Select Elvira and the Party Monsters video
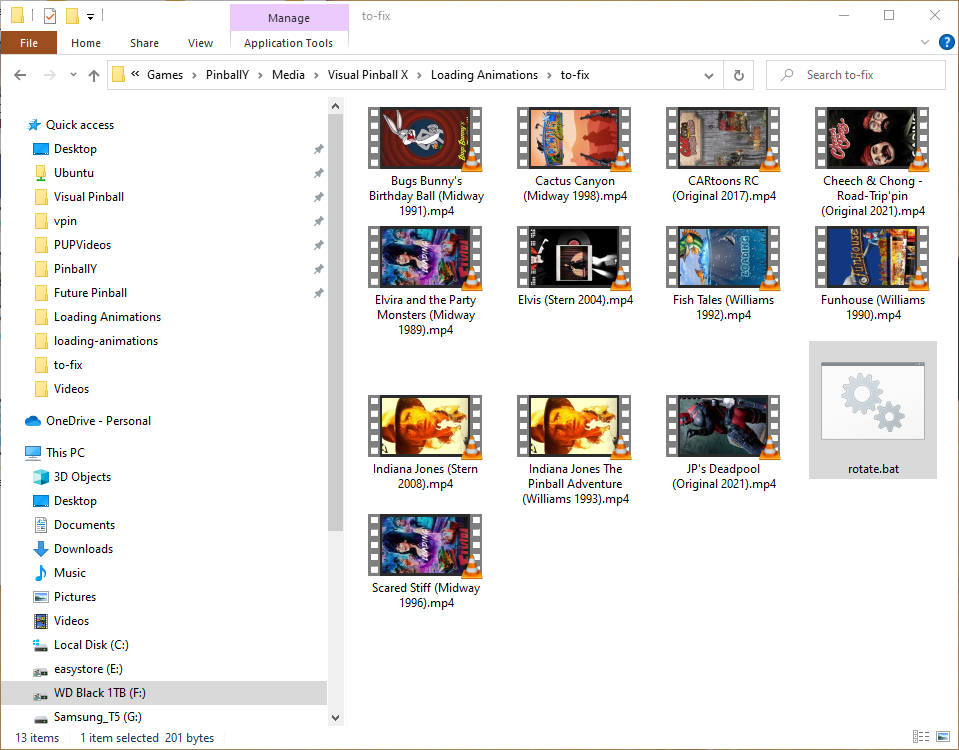Viewport: 959px width, 750px height. [x=426, y=281]
